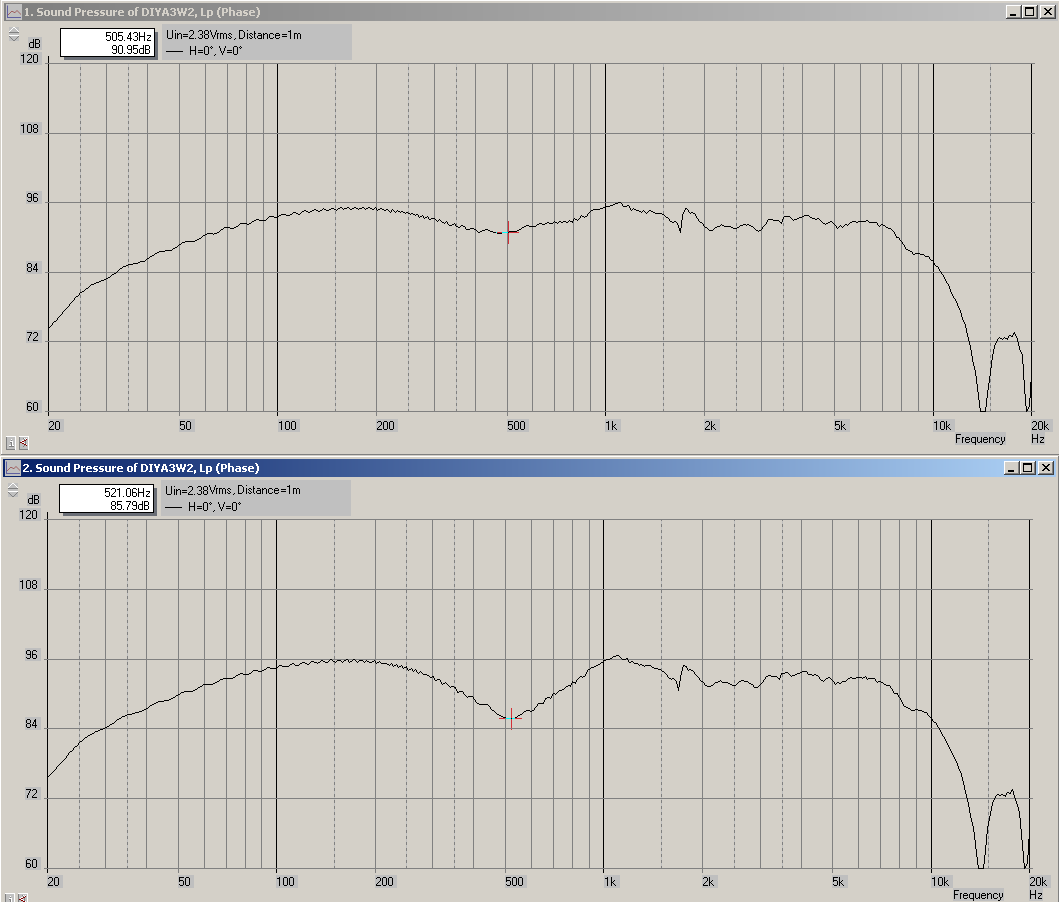Screen dimensions: 1059x902
Task: Click 72 dB tick label in graph 2
Action: click(31, 794)
